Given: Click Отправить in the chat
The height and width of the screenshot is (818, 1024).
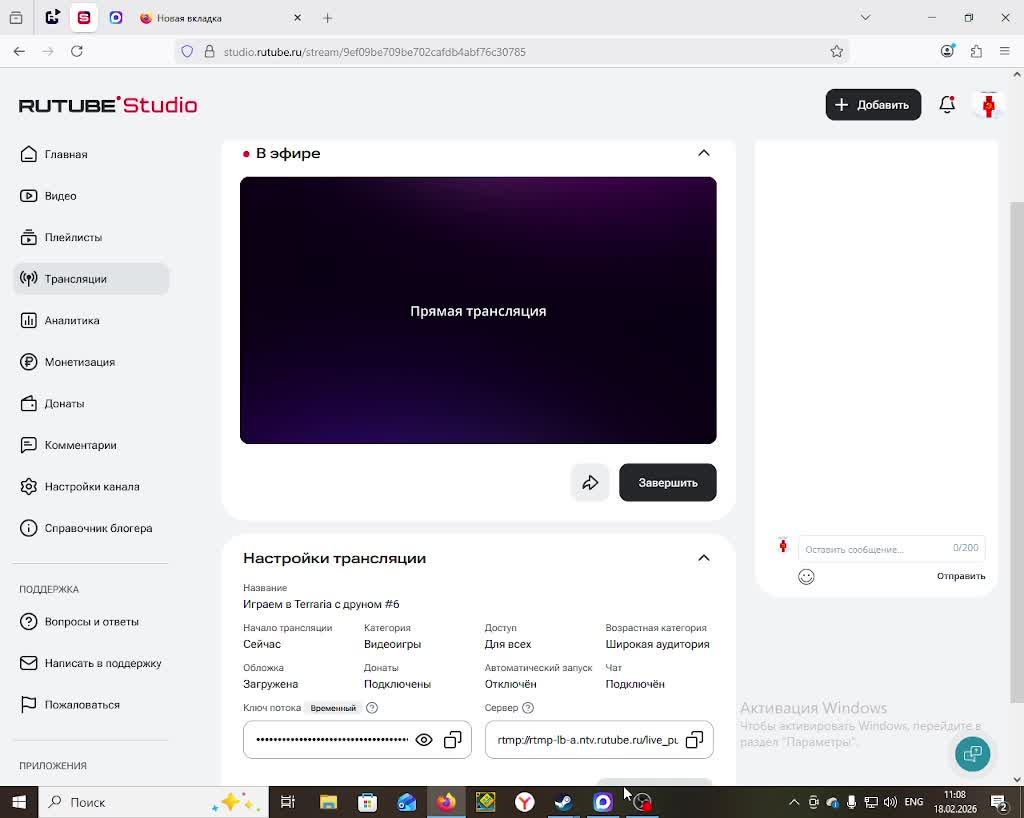Looking at the screenshot, I should [x=961, y=576].
